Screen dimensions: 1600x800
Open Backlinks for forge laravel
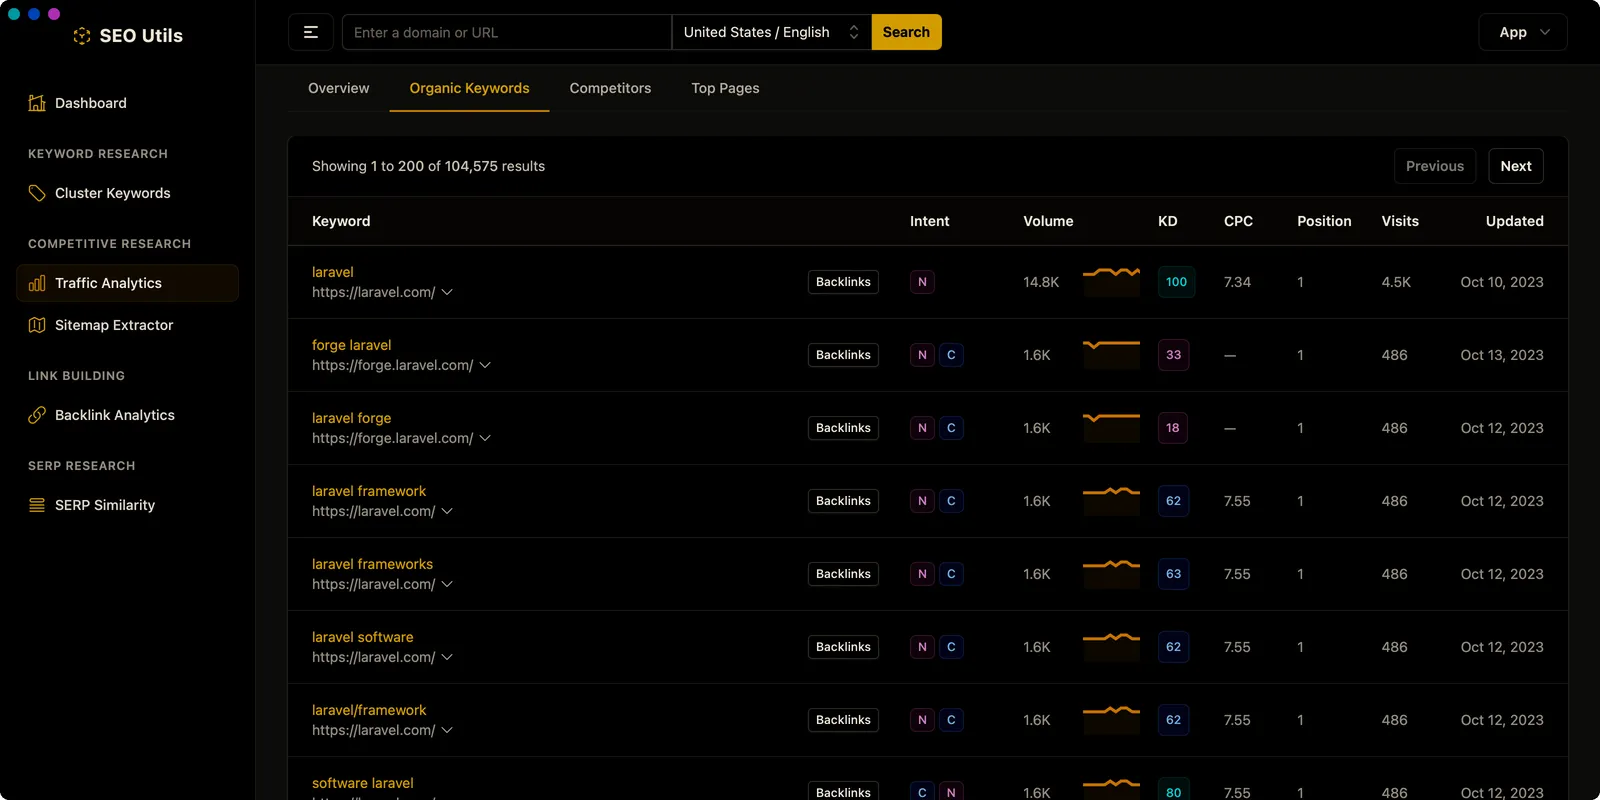pos(843,355)
